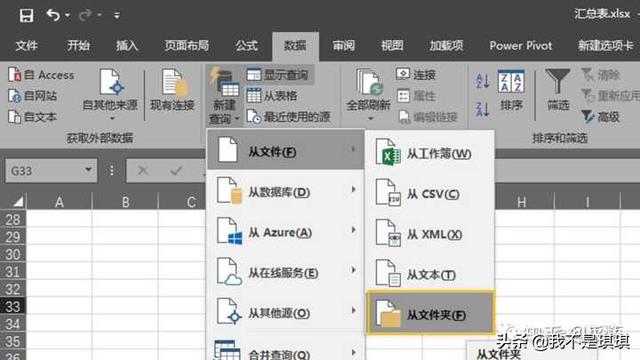The width and height of the screenshot is (640, 360).
Task: Sort descending Z to A icon
Action: pyautogui.click(x=482, y=109)
